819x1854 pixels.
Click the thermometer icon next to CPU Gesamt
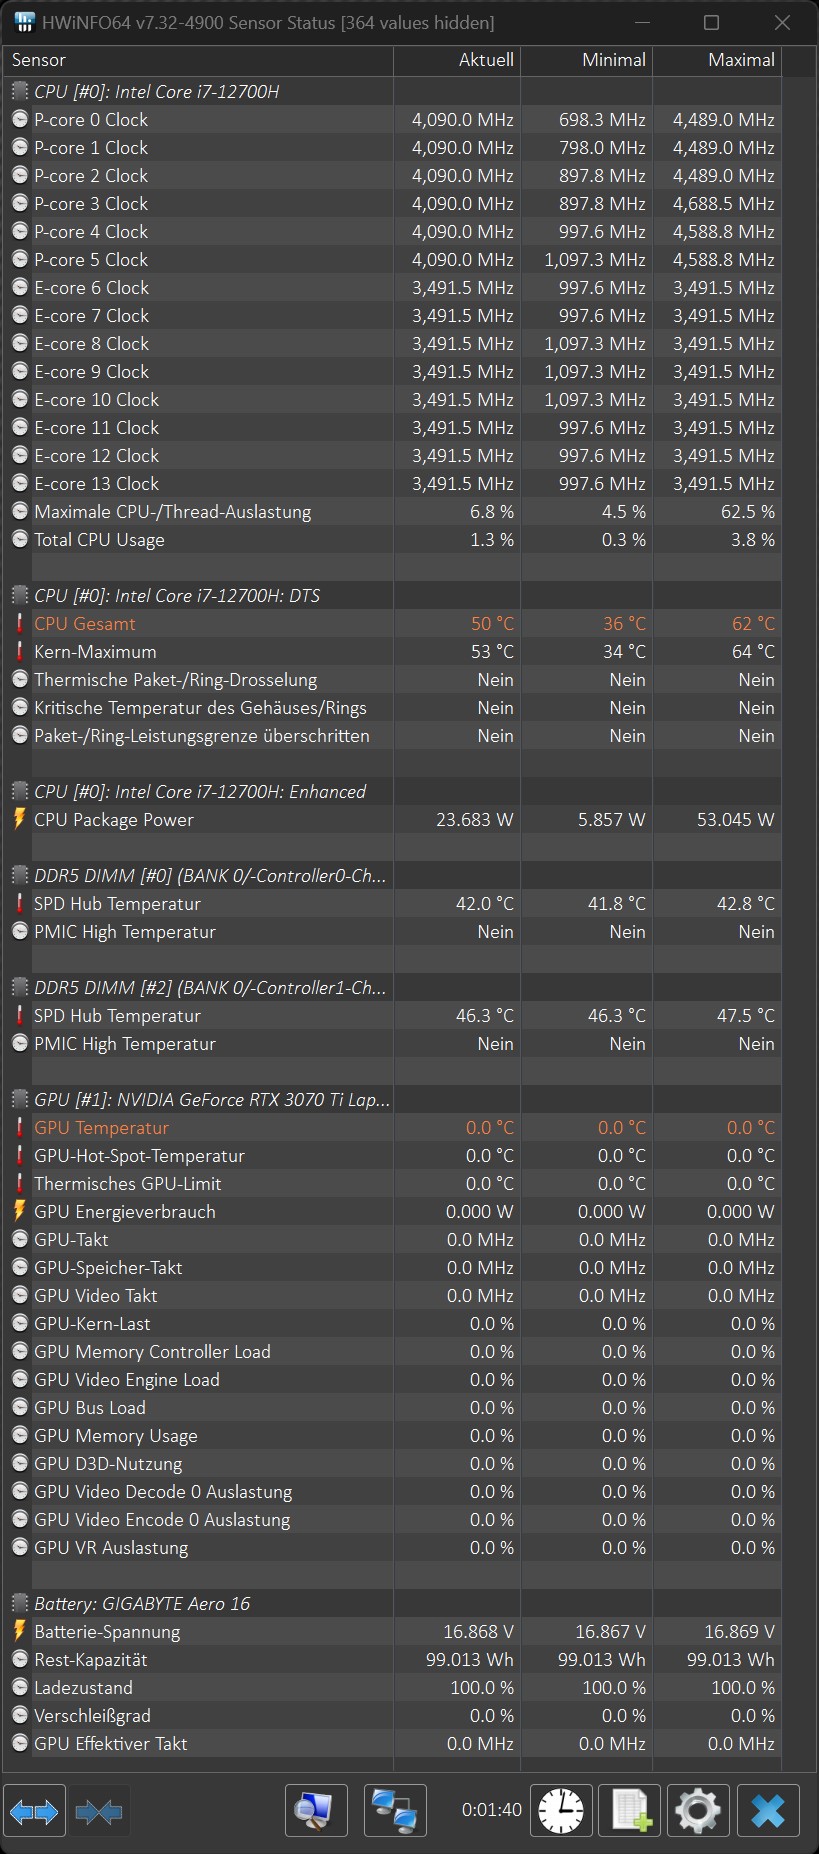pyautogui.click(x=20, y=623)
